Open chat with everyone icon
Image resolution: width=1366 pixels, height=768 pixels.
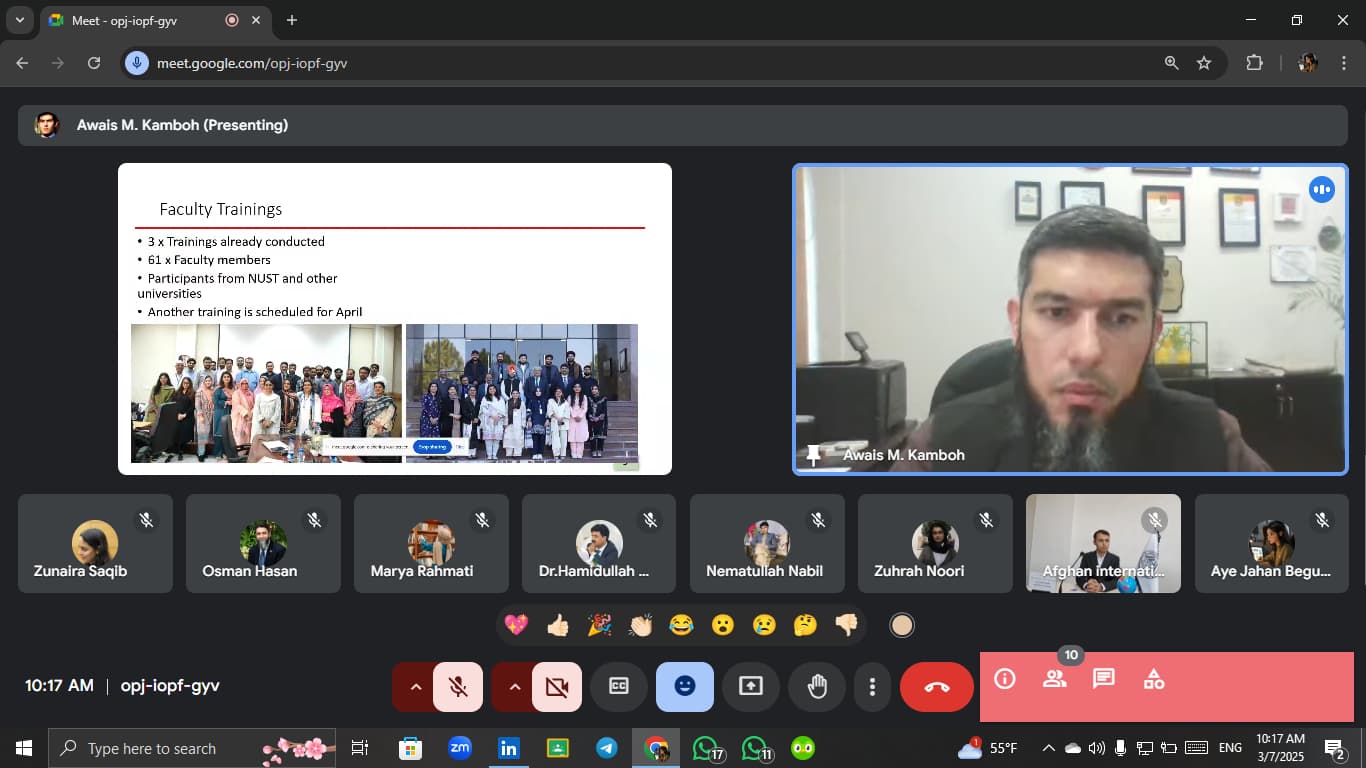(x=1104, y=680)
